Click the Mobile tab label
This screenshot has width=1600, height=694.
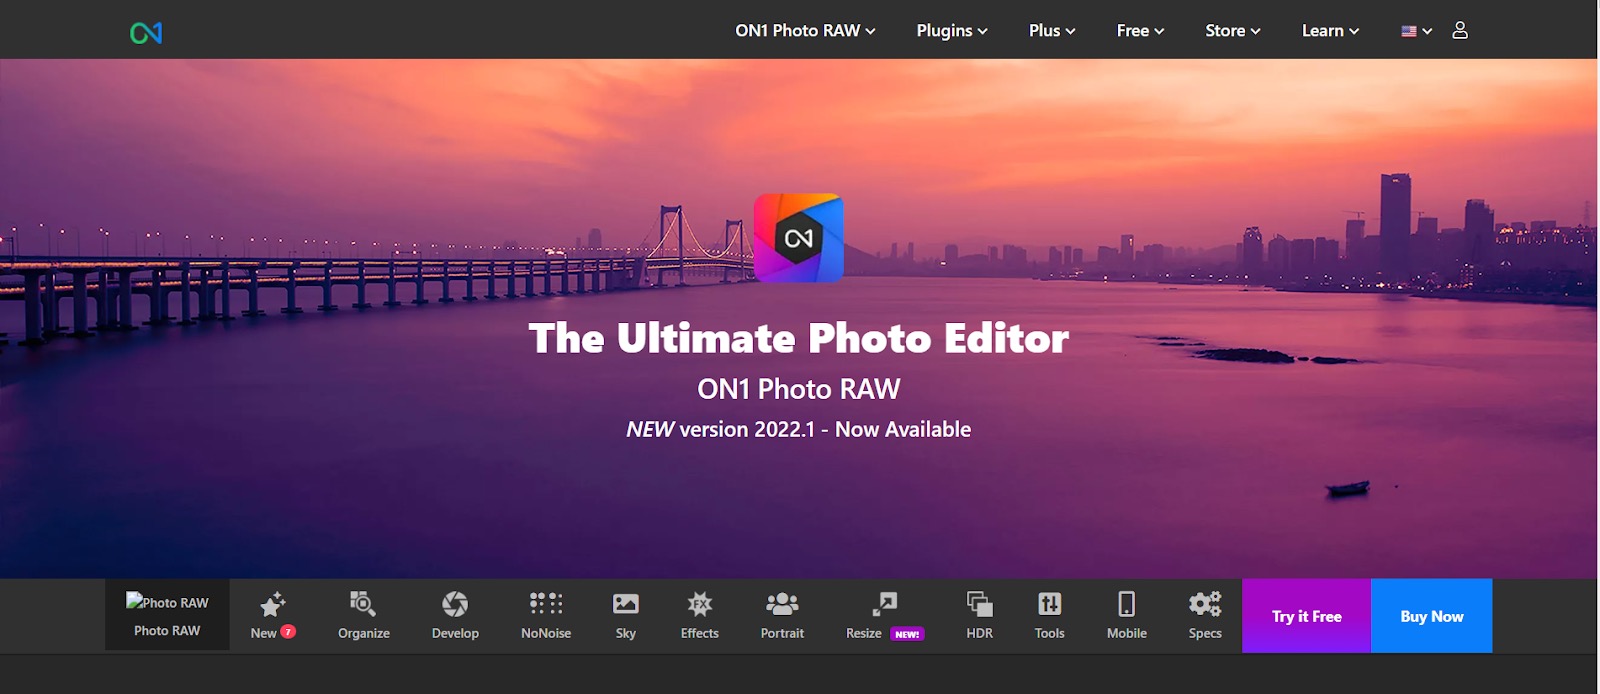click(1127, 633)
